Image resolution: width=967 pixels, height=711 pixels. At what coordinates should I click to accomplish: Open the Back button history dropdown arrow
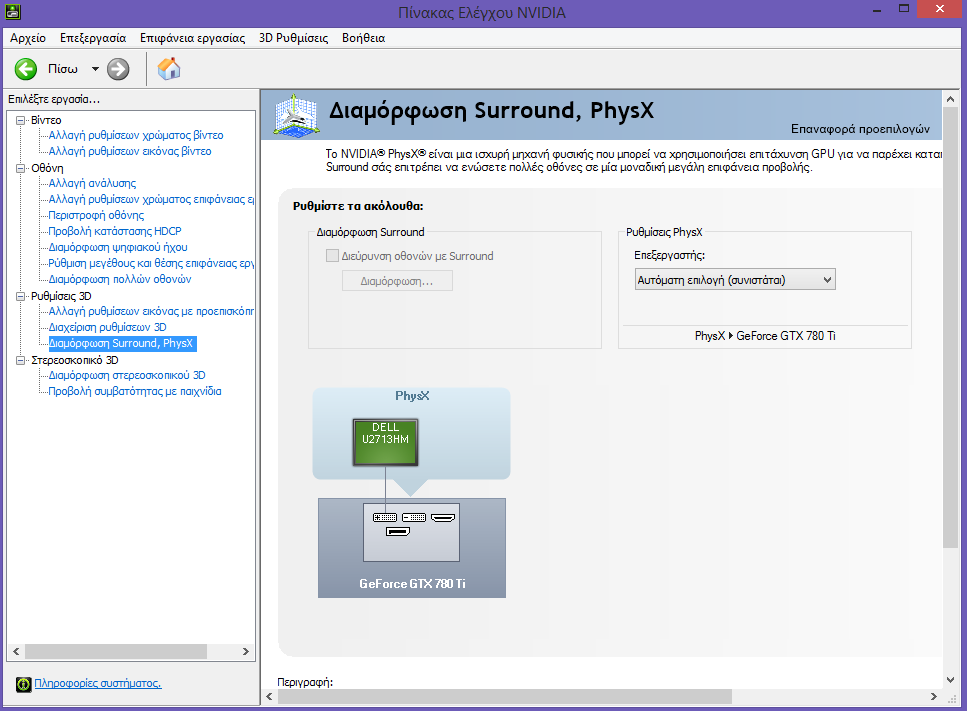[96, 69]
